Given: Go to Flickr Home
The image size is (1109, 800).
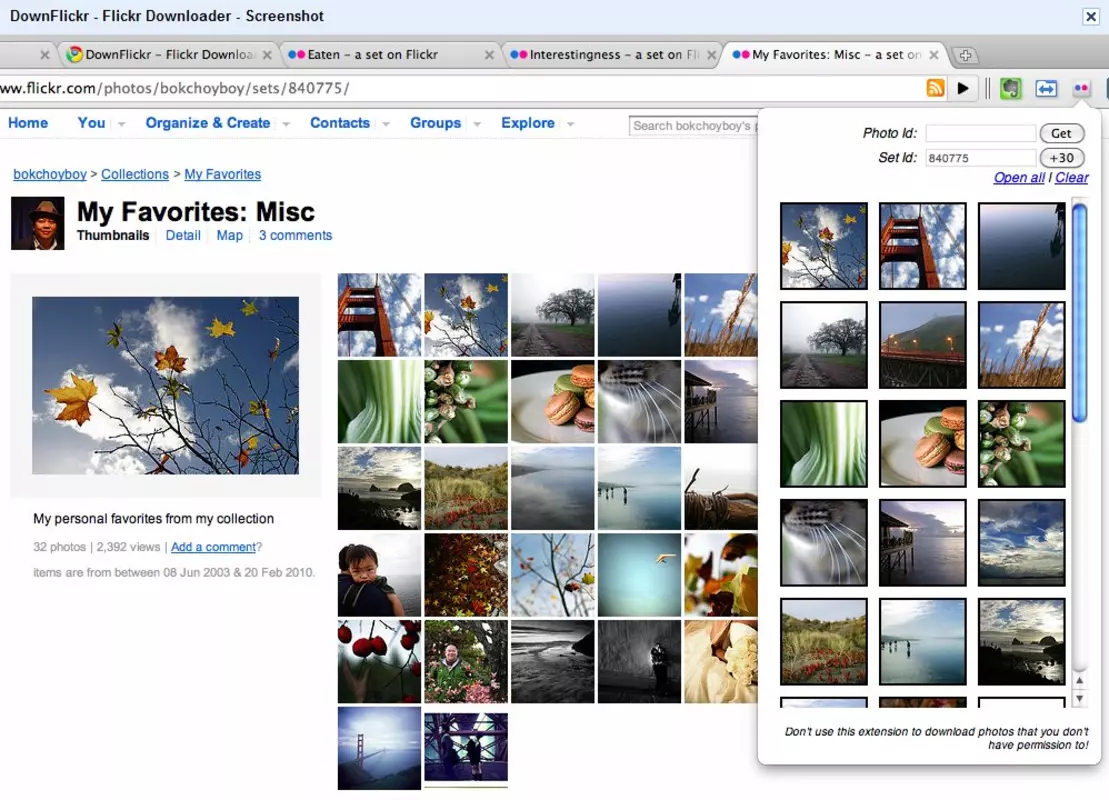Looking at the screenshot, I should 28,122.
